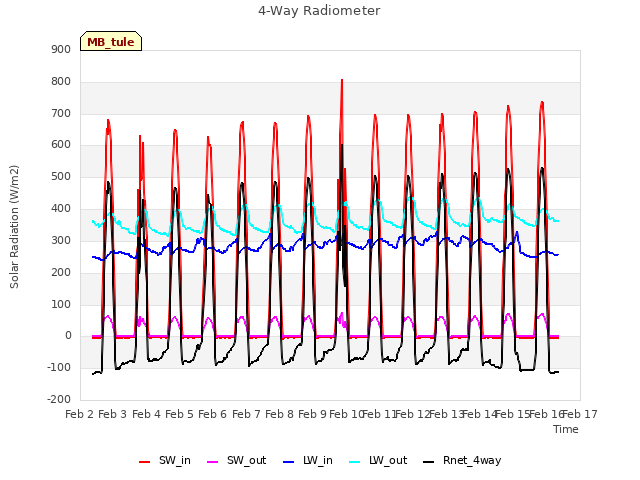Click the Solar Radiation (W/m2) axis label
This screenshot has width=640, height=480.
coord(14,227)
